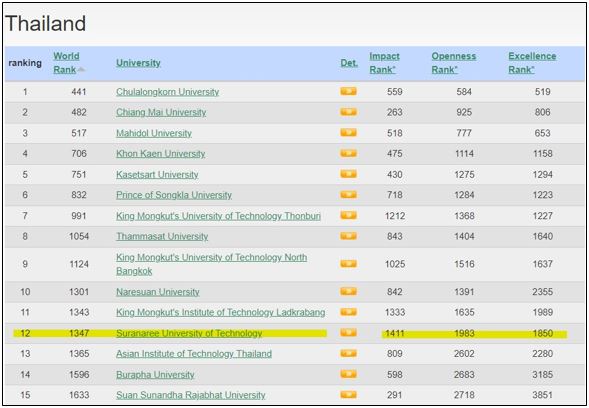Click the Det. column header link
Viewport: 589px width, 408px height.
coord(349,63)
